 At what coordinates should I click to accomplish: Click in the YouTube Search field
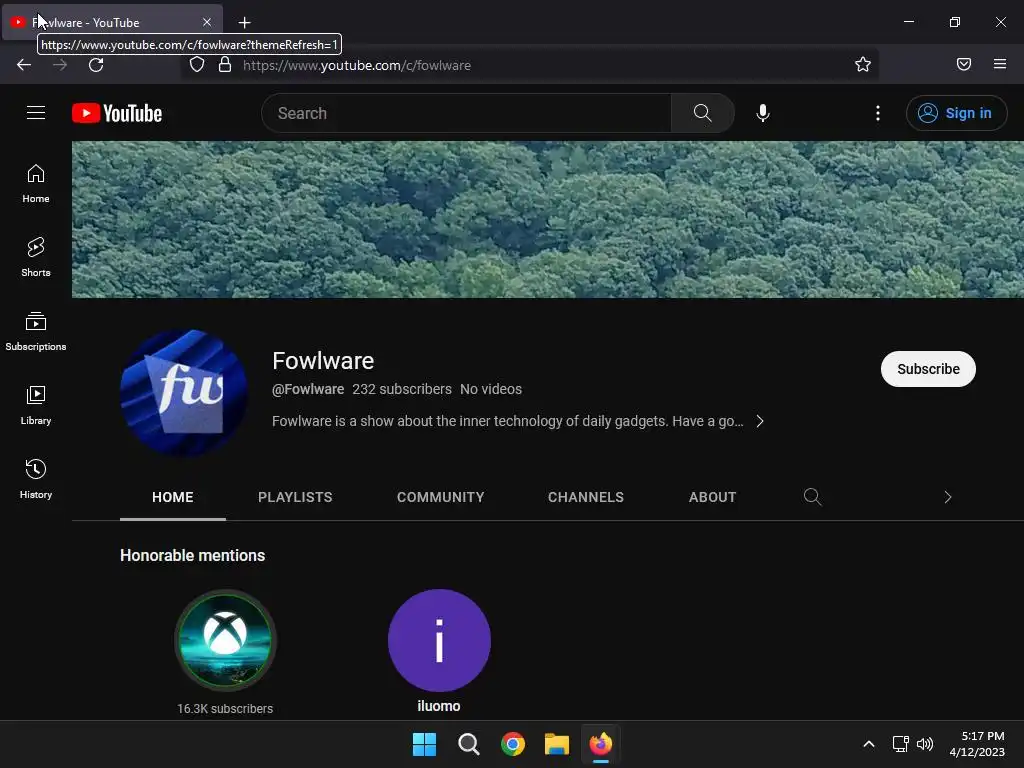point(466,113)
